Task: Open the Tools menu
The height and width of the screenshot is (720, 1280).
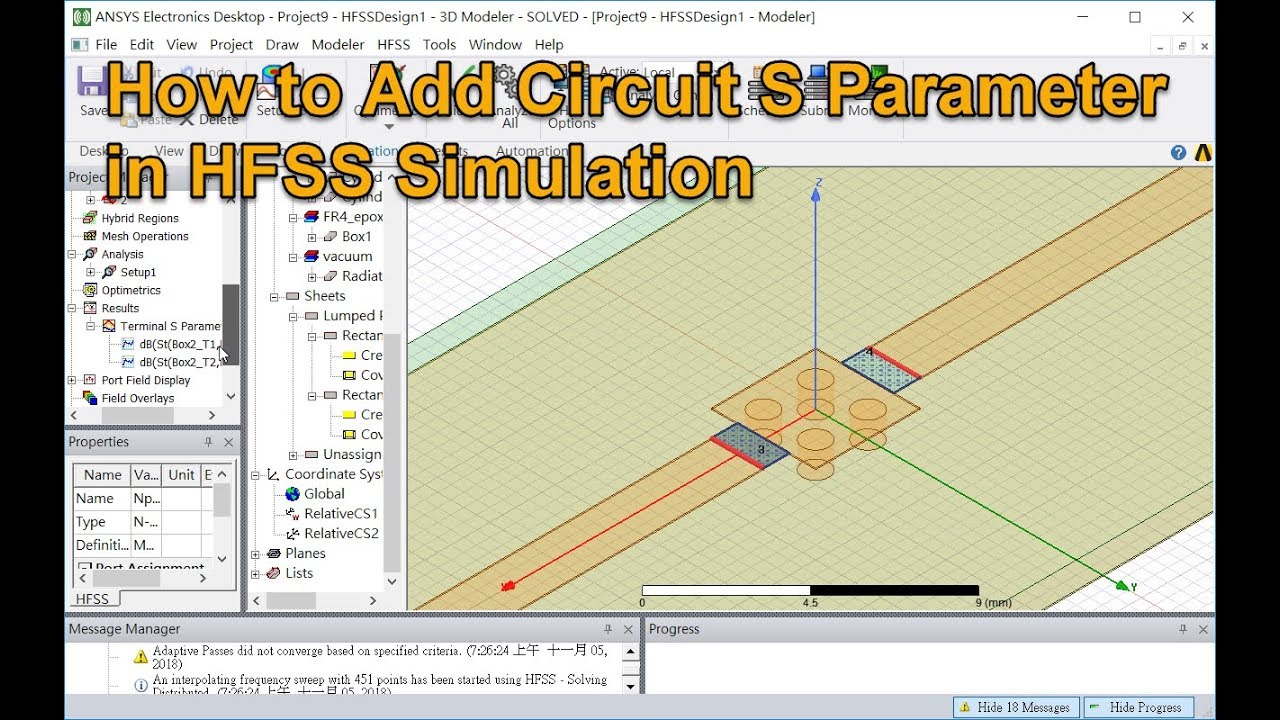Action: [439, 45]
